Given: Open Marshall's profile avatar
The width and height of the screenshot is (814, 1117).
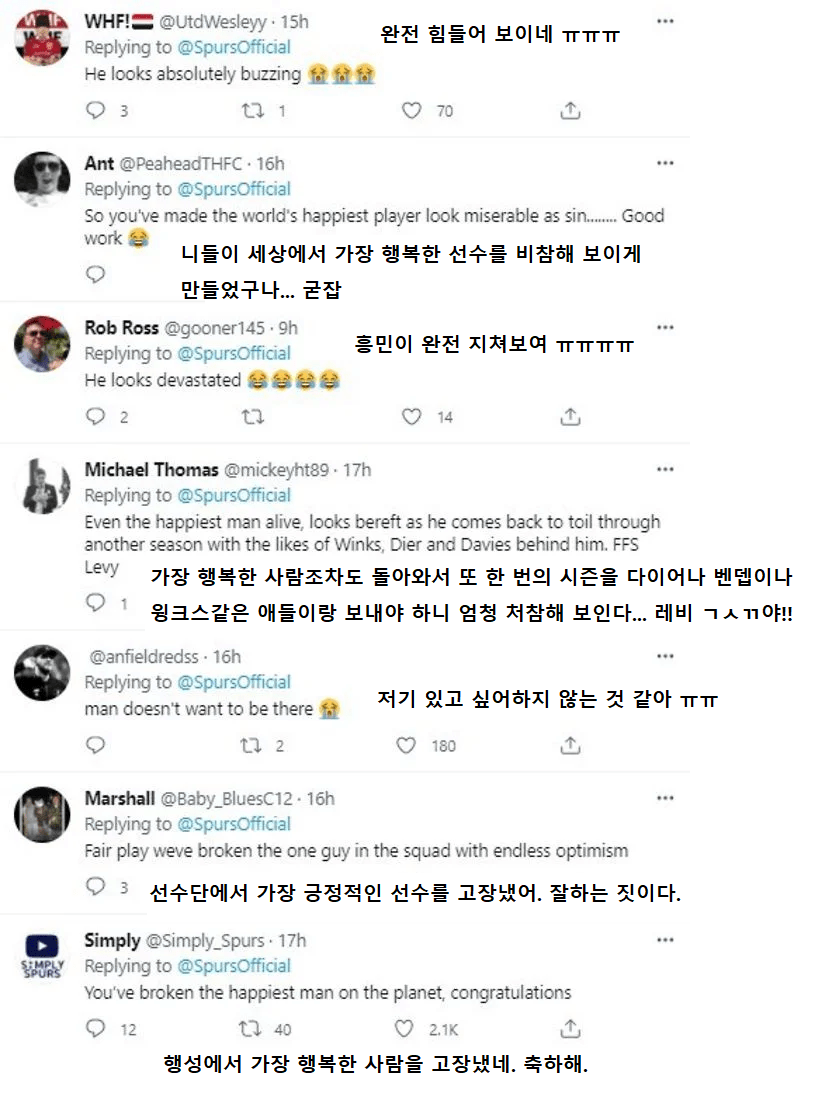Looking at the screenshot, I should [x=42, y=815].
